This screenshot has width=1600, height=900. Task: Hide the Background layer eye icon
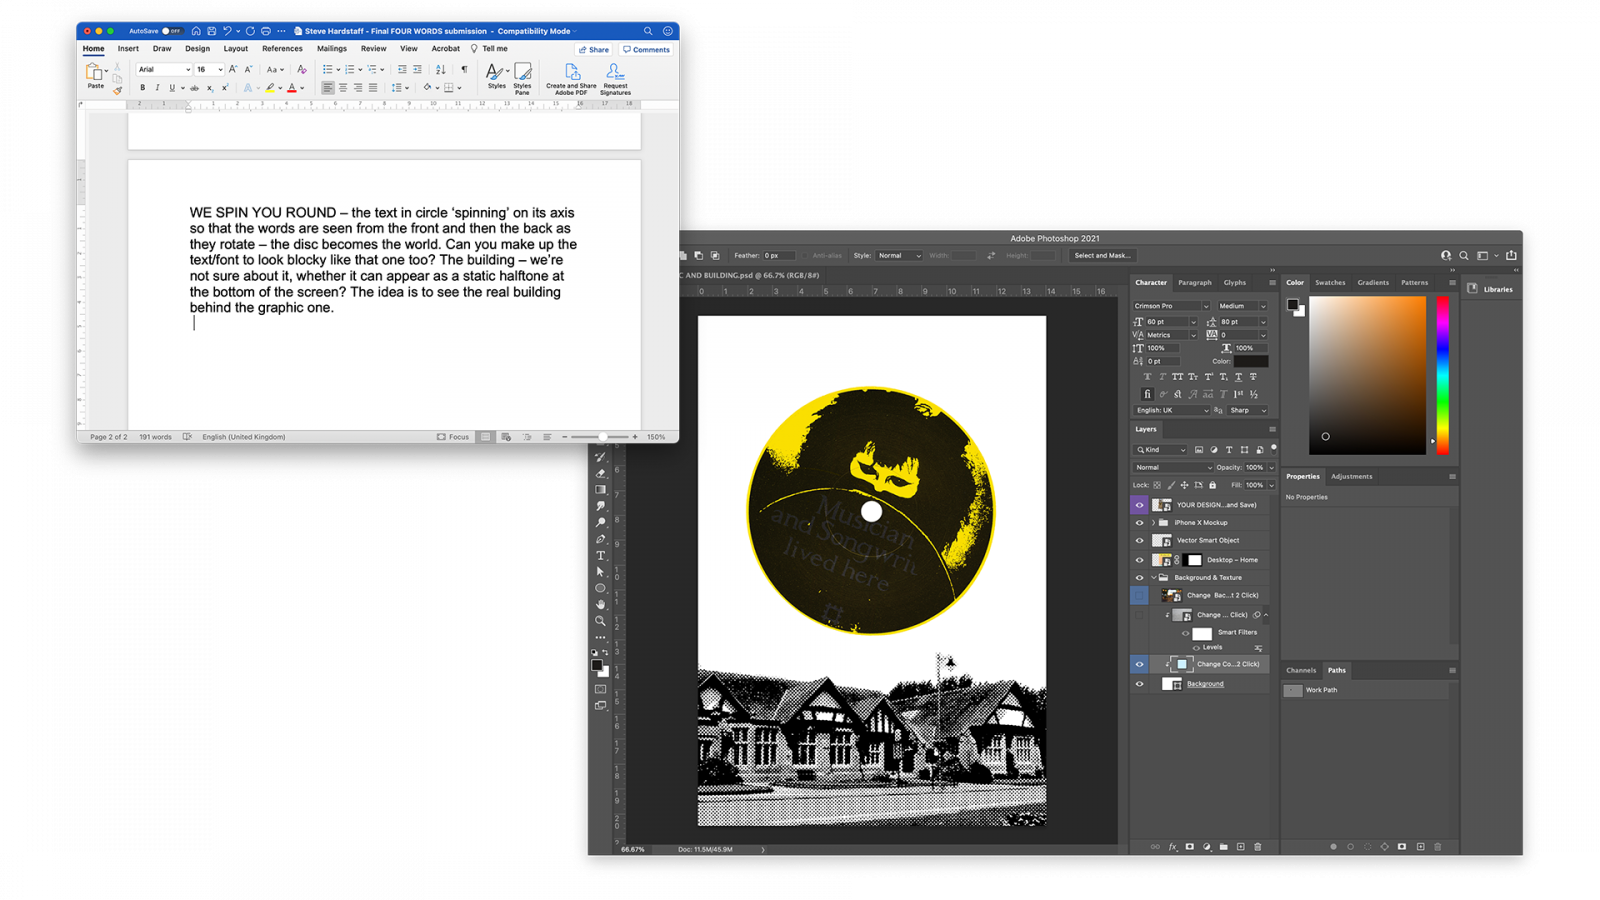(1139, 684)
